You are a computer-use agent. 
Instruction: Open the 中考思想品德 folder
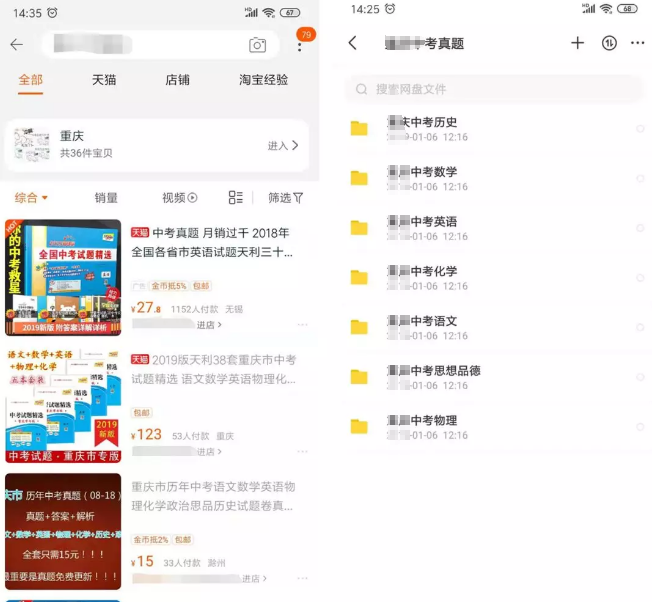point(497,377)
